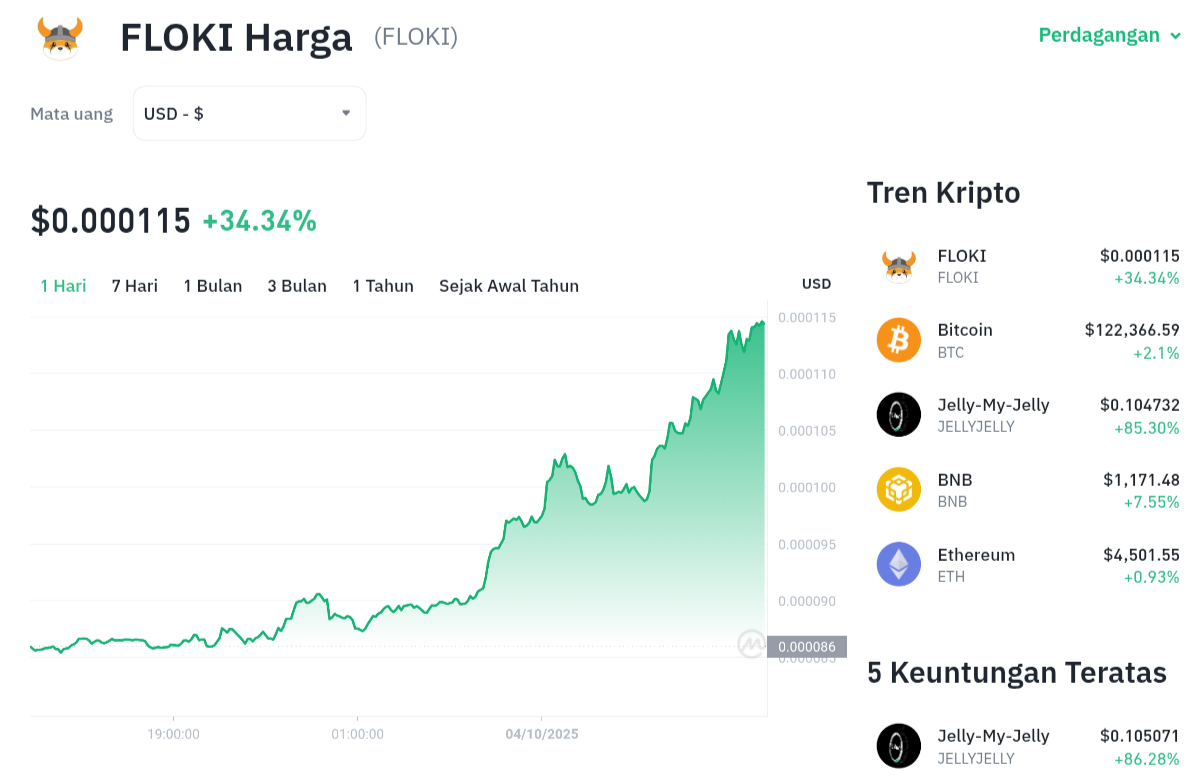Screen dimensions: 1192x782
Task: Click the FLOKI icon in Tren Kripto list
Action: (898, 266)
